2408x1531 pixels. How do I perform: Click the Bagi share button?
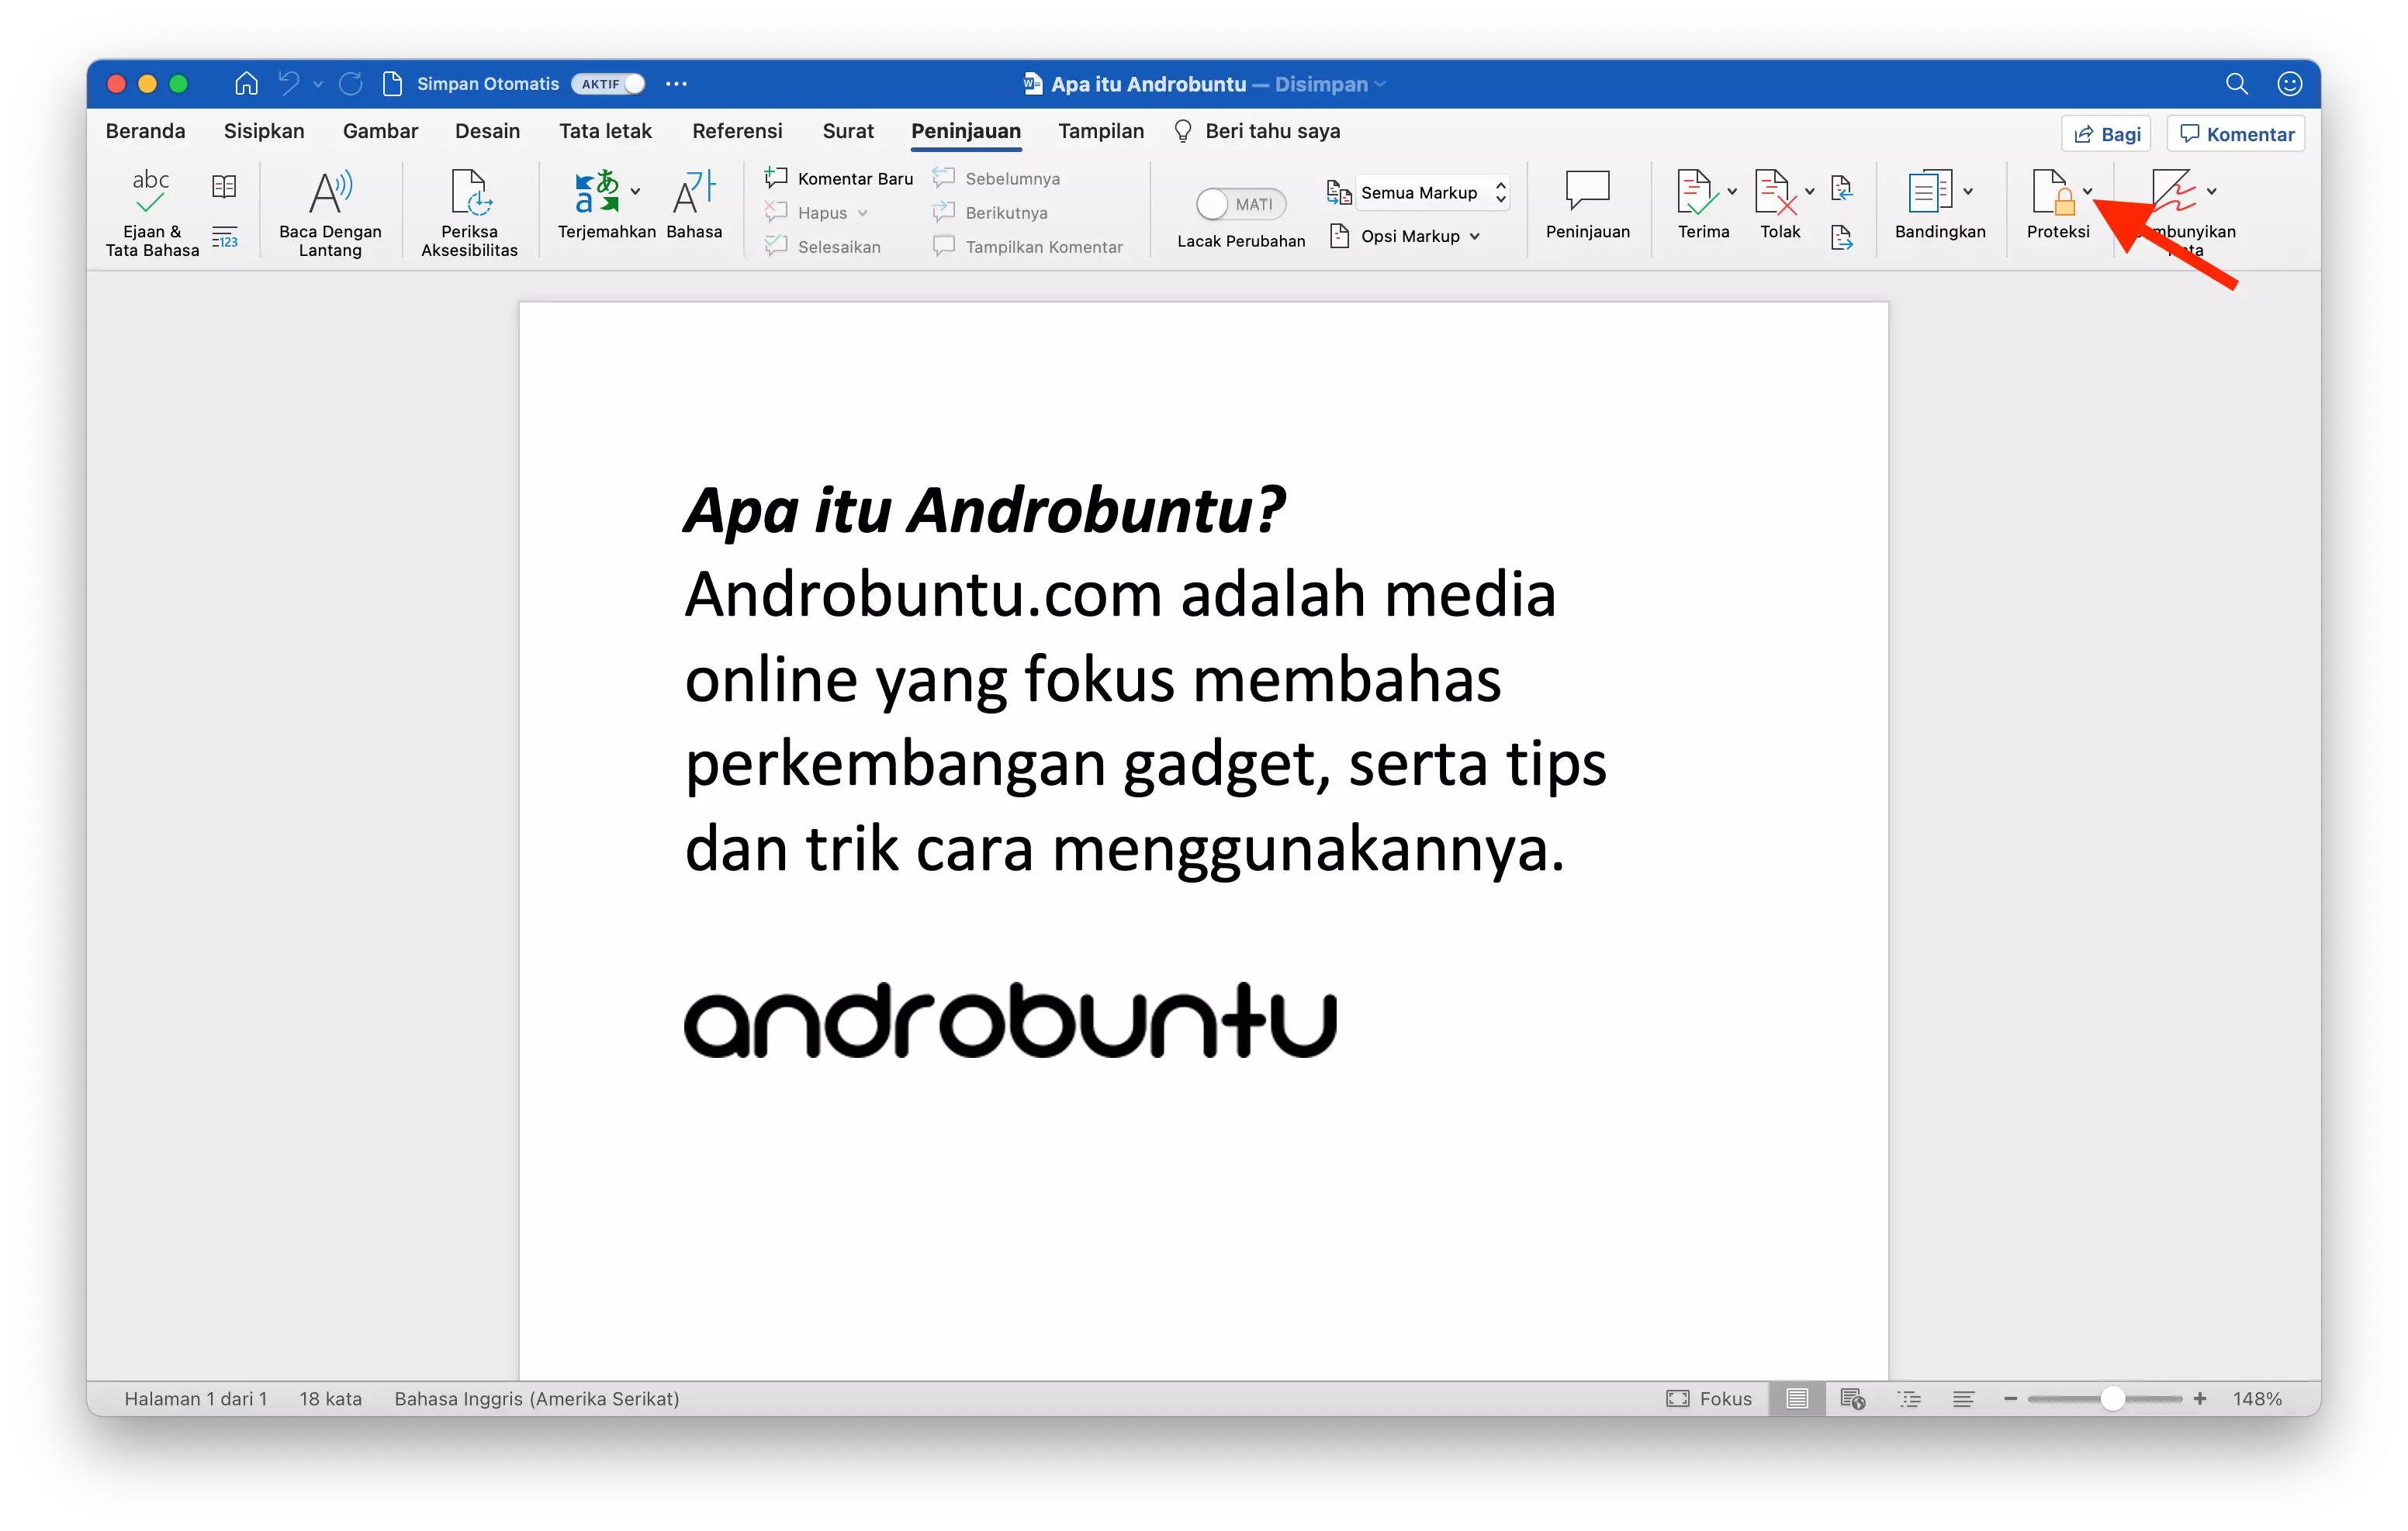point(2106,133)
